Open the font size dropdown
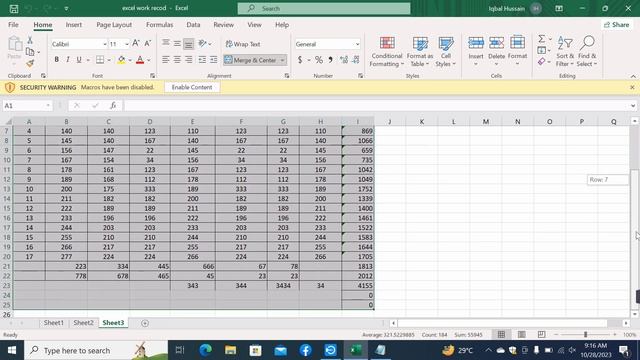Viewport: 640px width, 360px height. point(127,44)
